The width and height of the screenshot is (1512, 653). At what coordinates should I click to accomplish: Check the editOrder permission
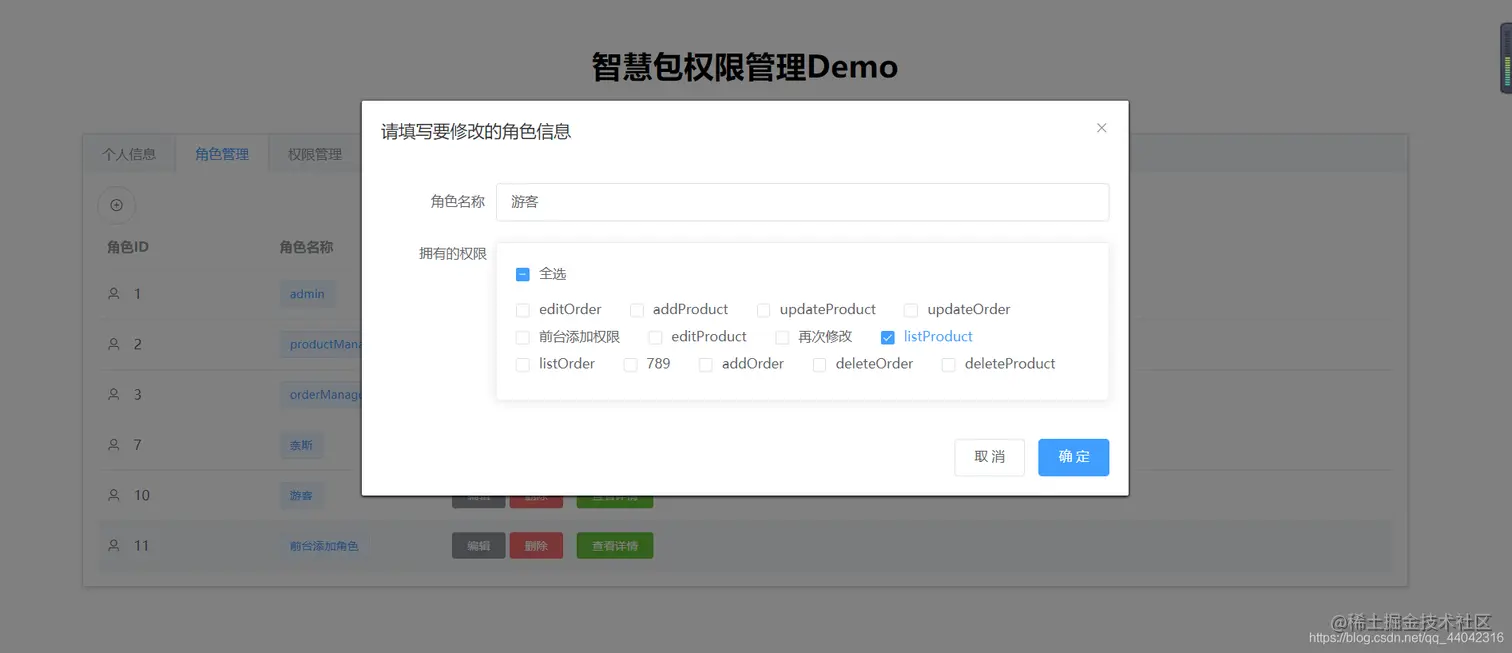523,310
